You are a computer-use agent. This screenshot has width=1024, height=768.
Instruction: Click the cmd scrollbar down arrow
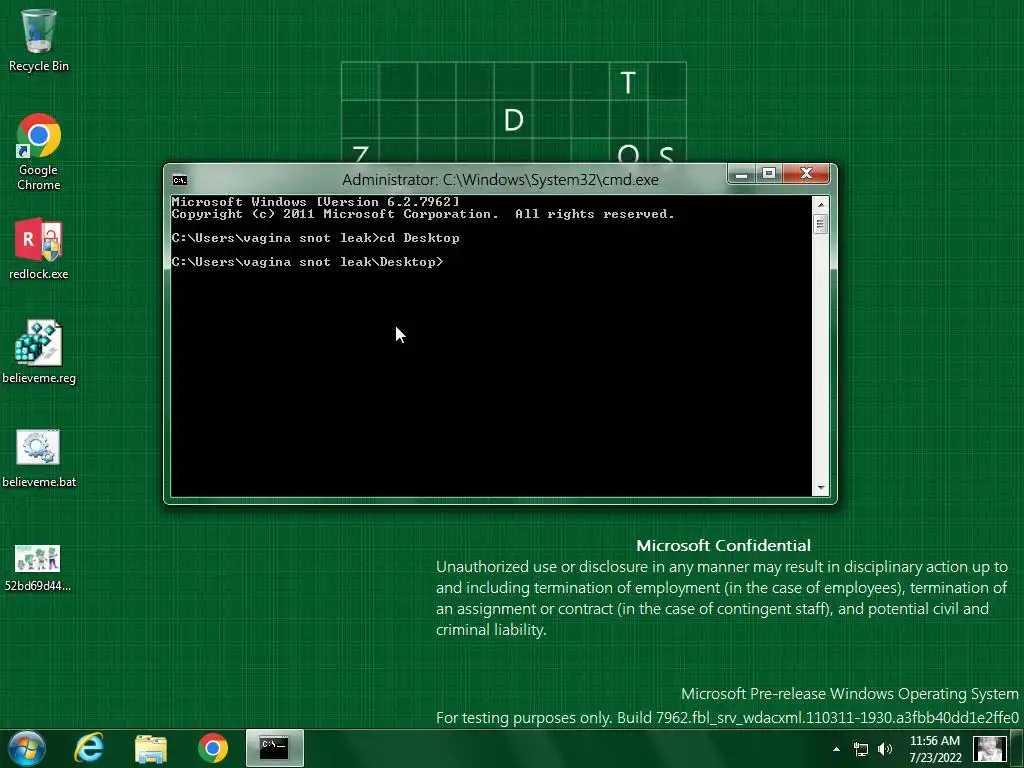coord(821,488)
